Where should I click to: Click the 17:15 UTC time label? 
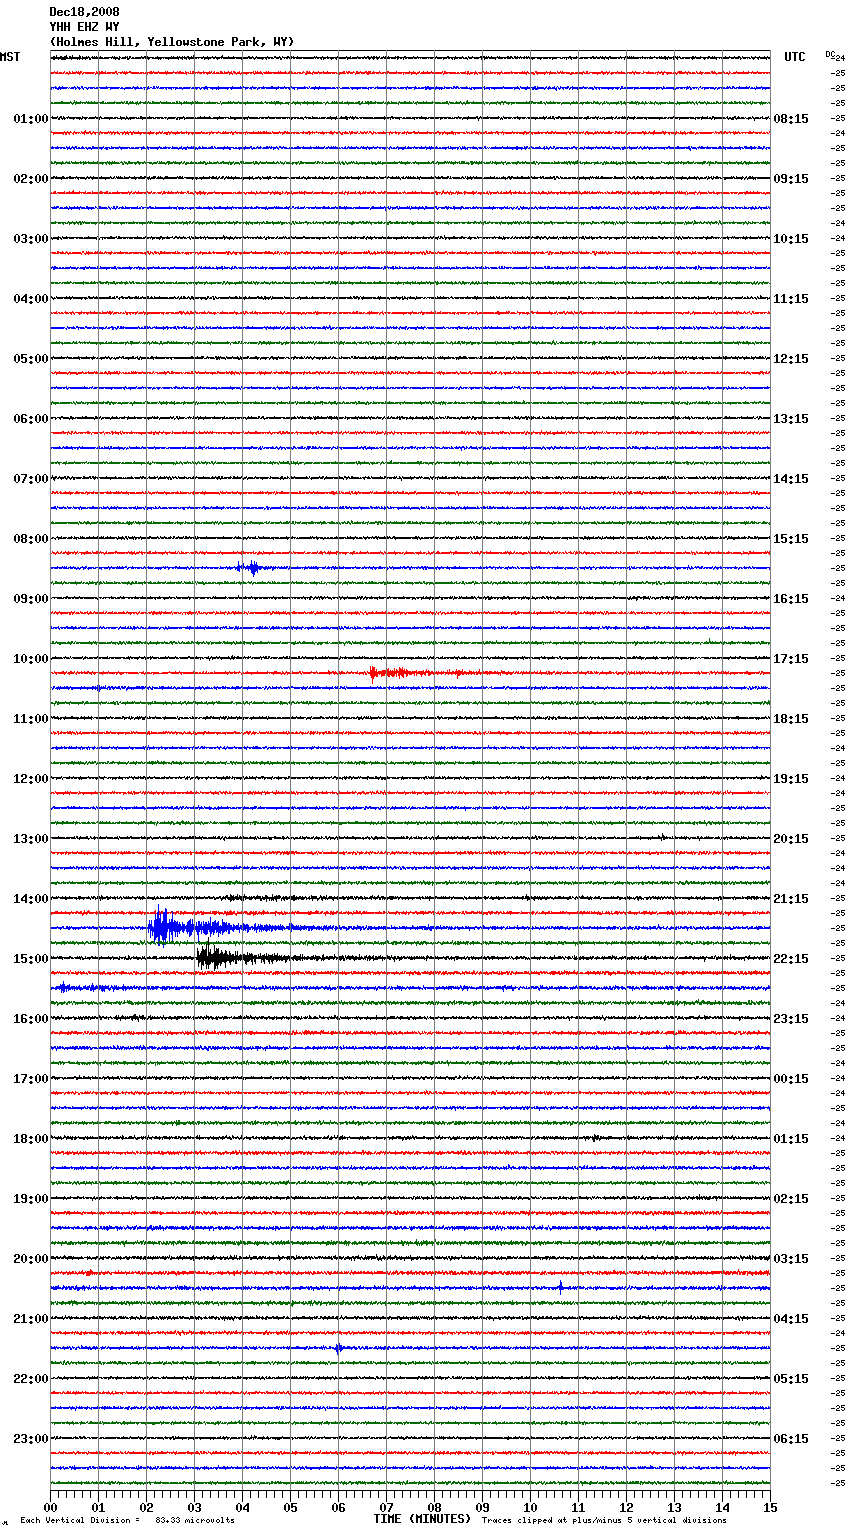click(791, 659)
